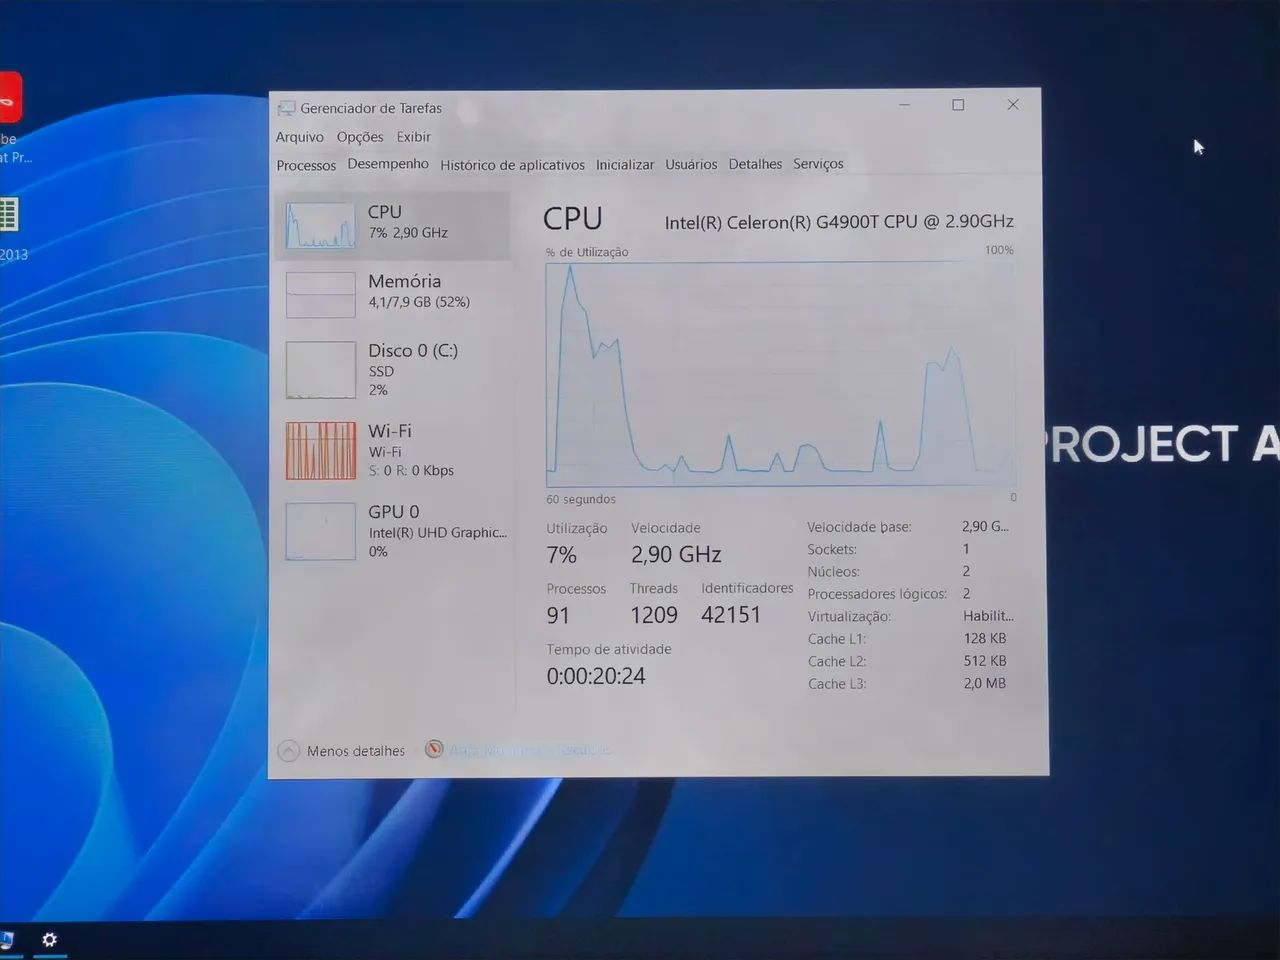Collapse view with Menos detalhes arrow
This screenshot has width=1280, height=960.
coord(289,751)
